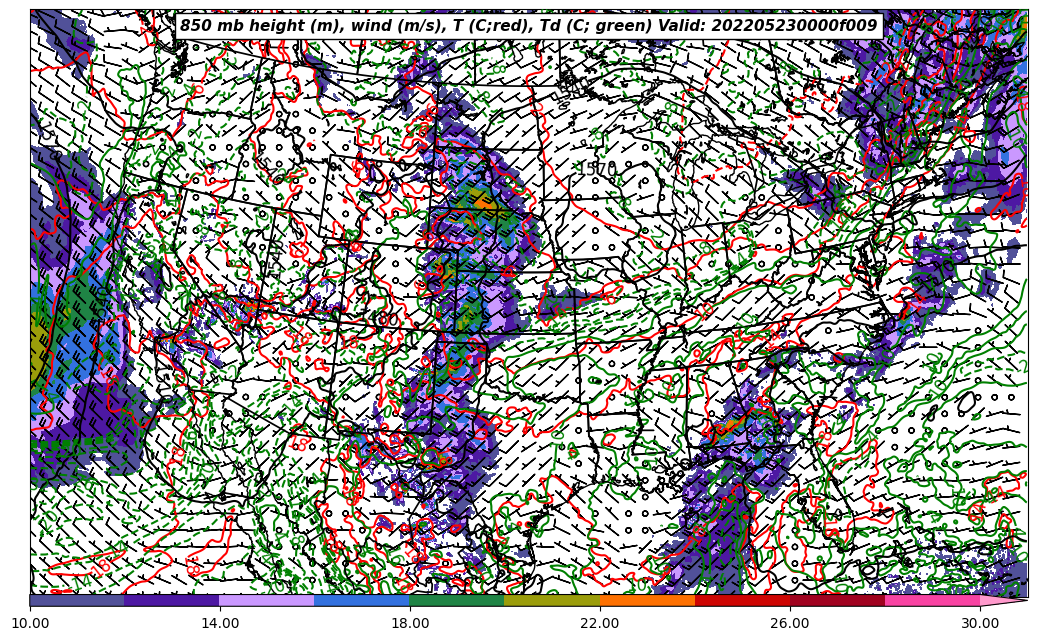Pick the dark red 26-28 colorbar segment
This screenshot has width=1037, height=640.
click(x=837, y=601)
